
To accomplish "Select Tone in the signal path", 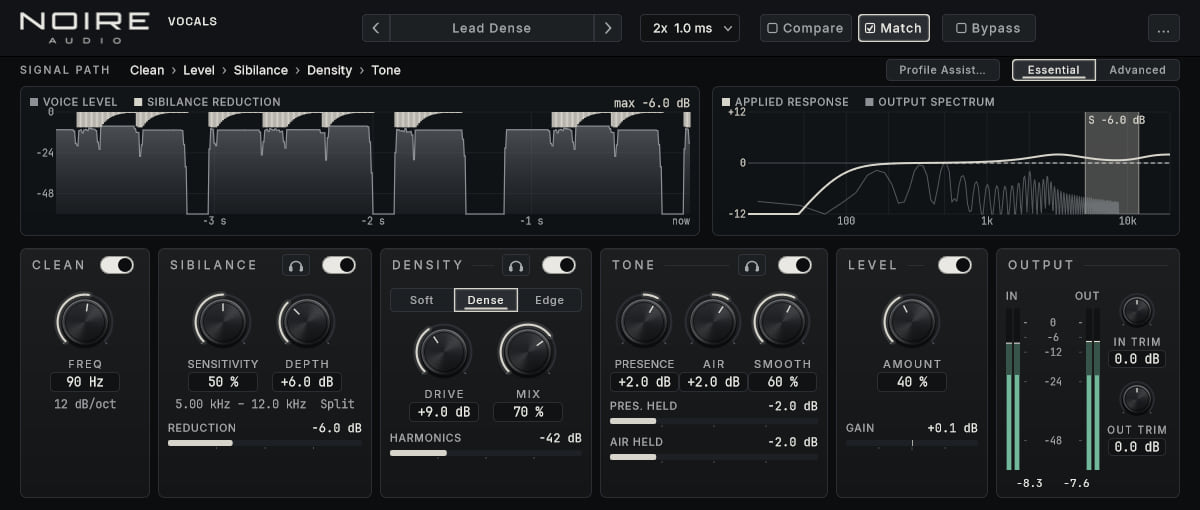I will click(x=386, y=70).
